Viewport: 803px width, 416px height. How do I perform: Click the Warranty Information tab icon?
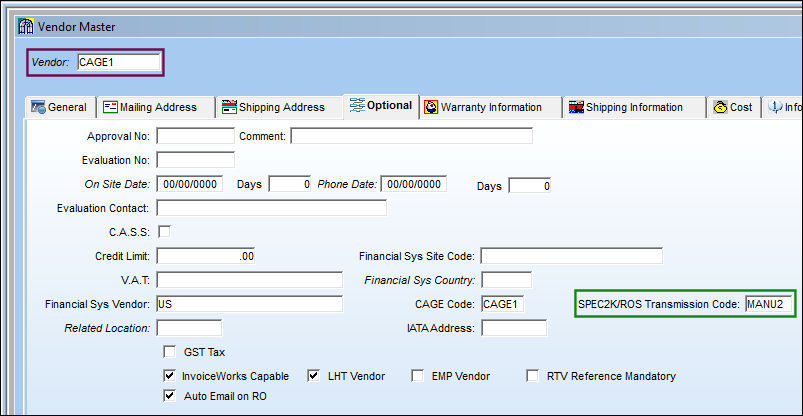431,107
